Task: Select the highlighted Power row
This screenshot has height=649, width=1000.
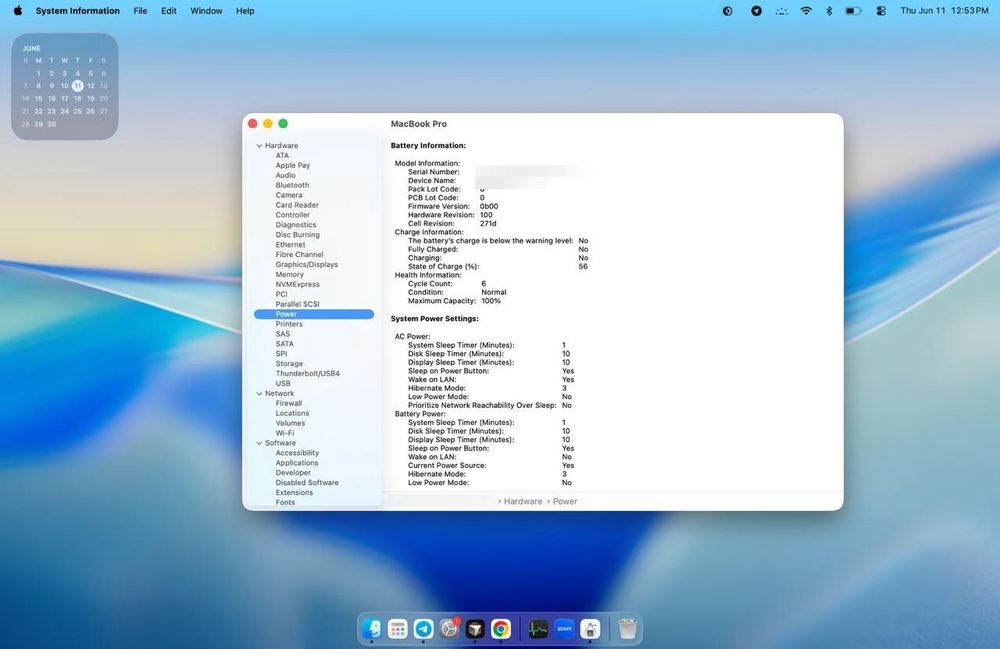Action: (314, 314)
